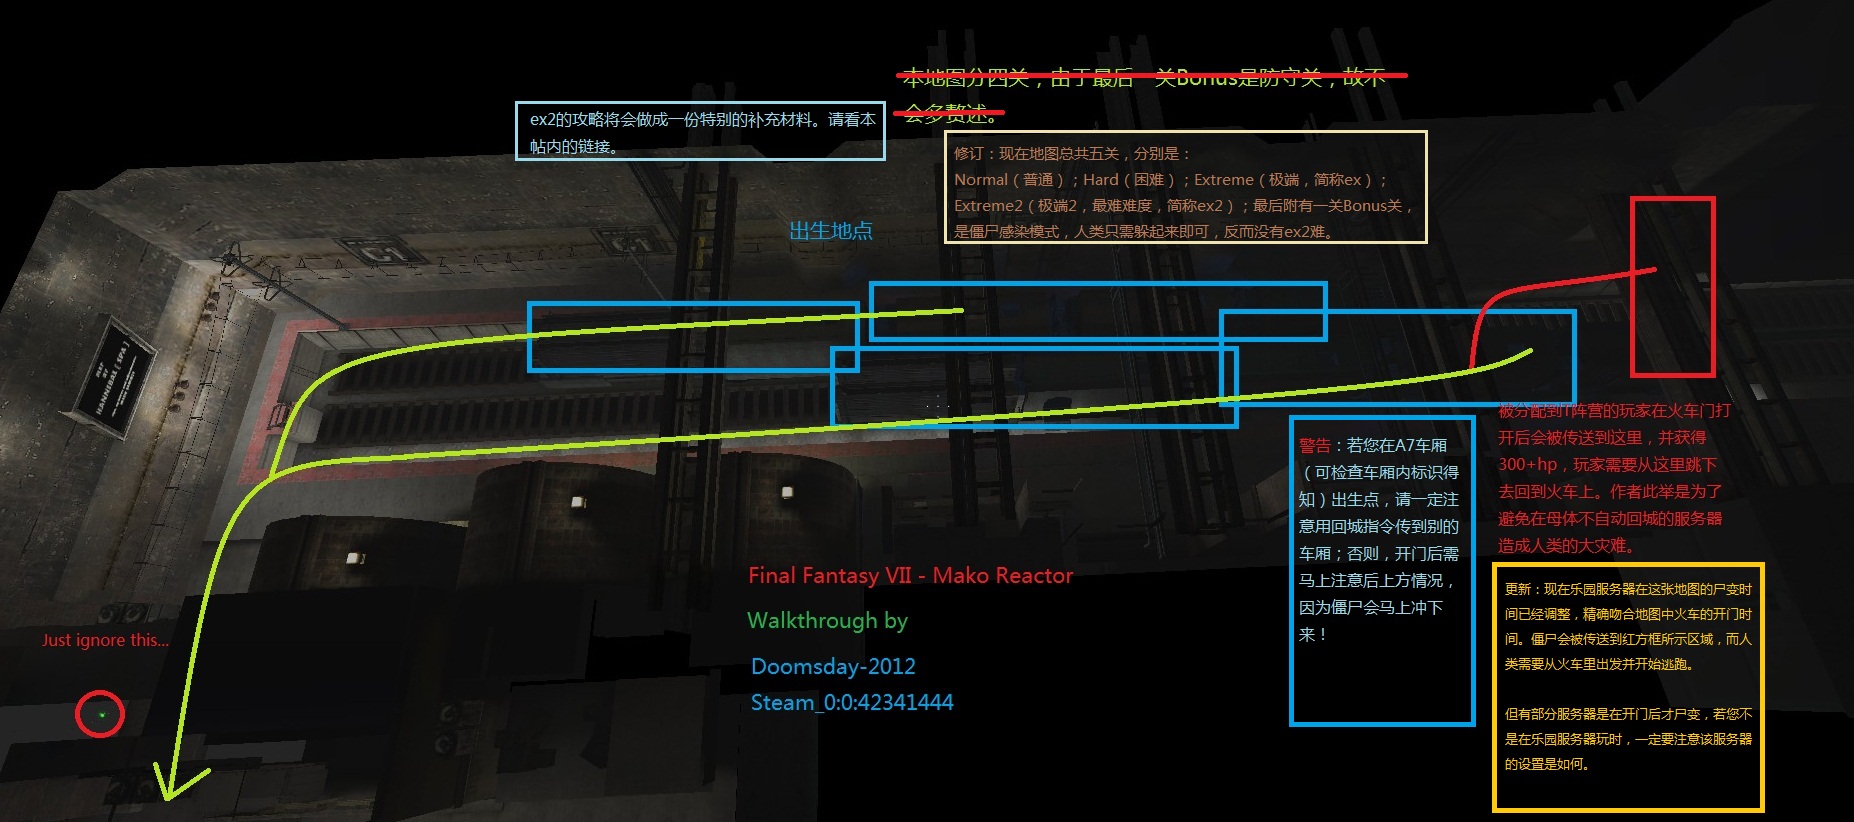Click '修订：现在地图总共五关，分别是：' line
The width and height of the screenshot is (1854, 822).
pyautogui.click(x=1072, y=153)
